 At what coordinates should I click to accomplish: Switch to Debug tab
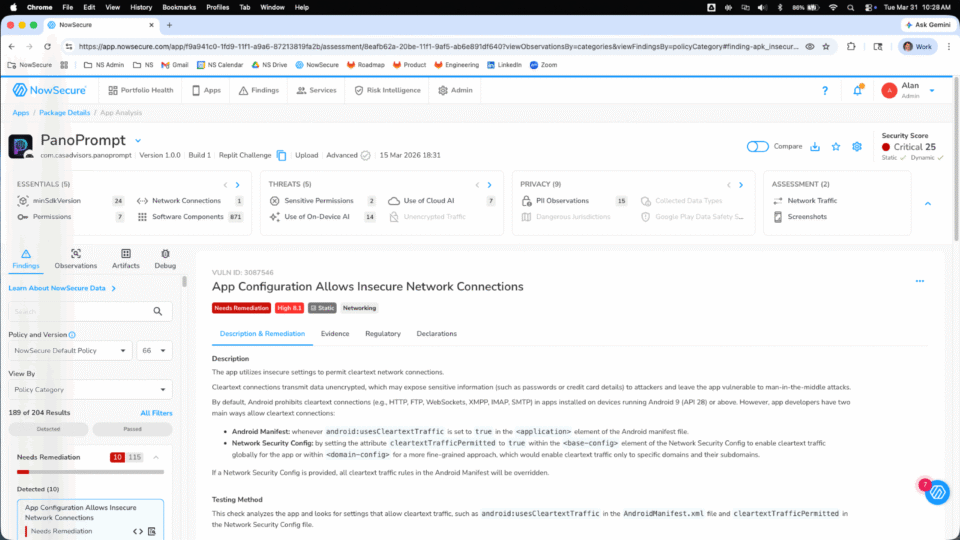(x=165, y=260)
